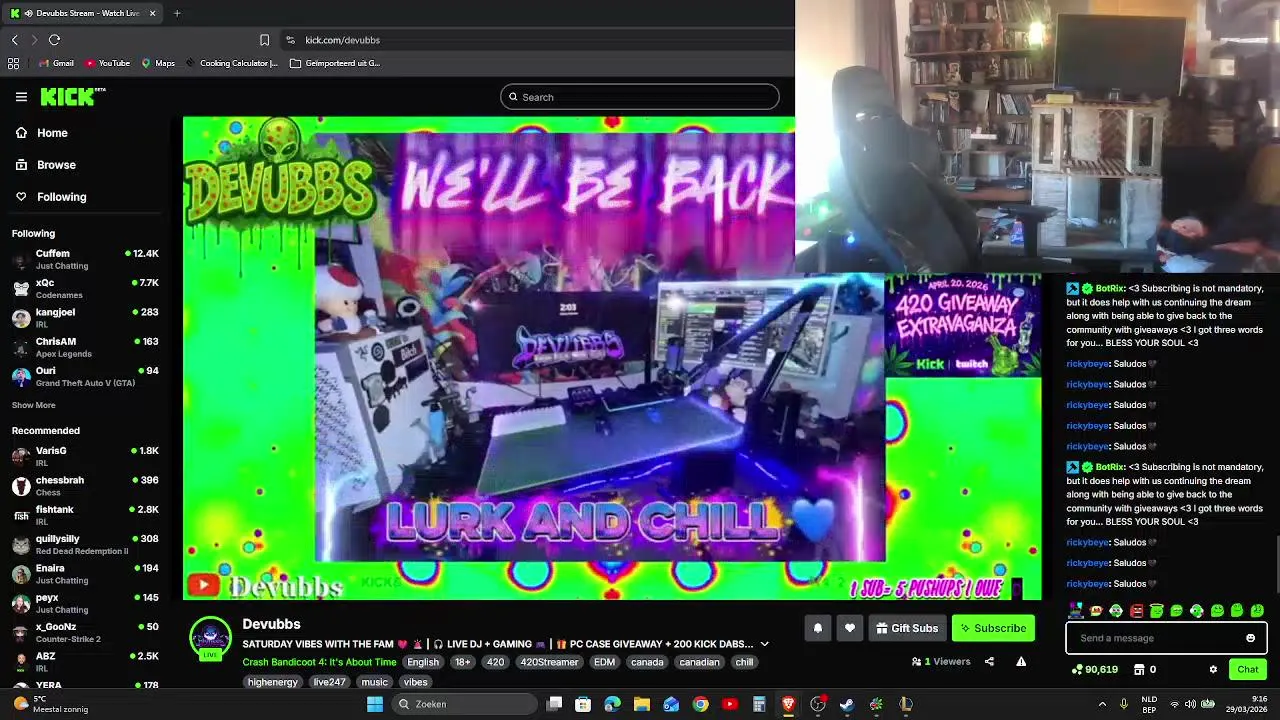Open the Gmail bookmark

[56, 63]
